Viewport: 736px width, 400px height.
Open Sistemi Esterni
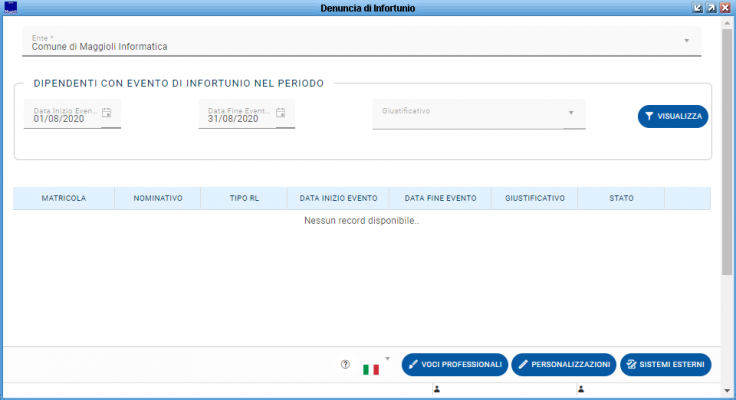click(x=666, y=365)
